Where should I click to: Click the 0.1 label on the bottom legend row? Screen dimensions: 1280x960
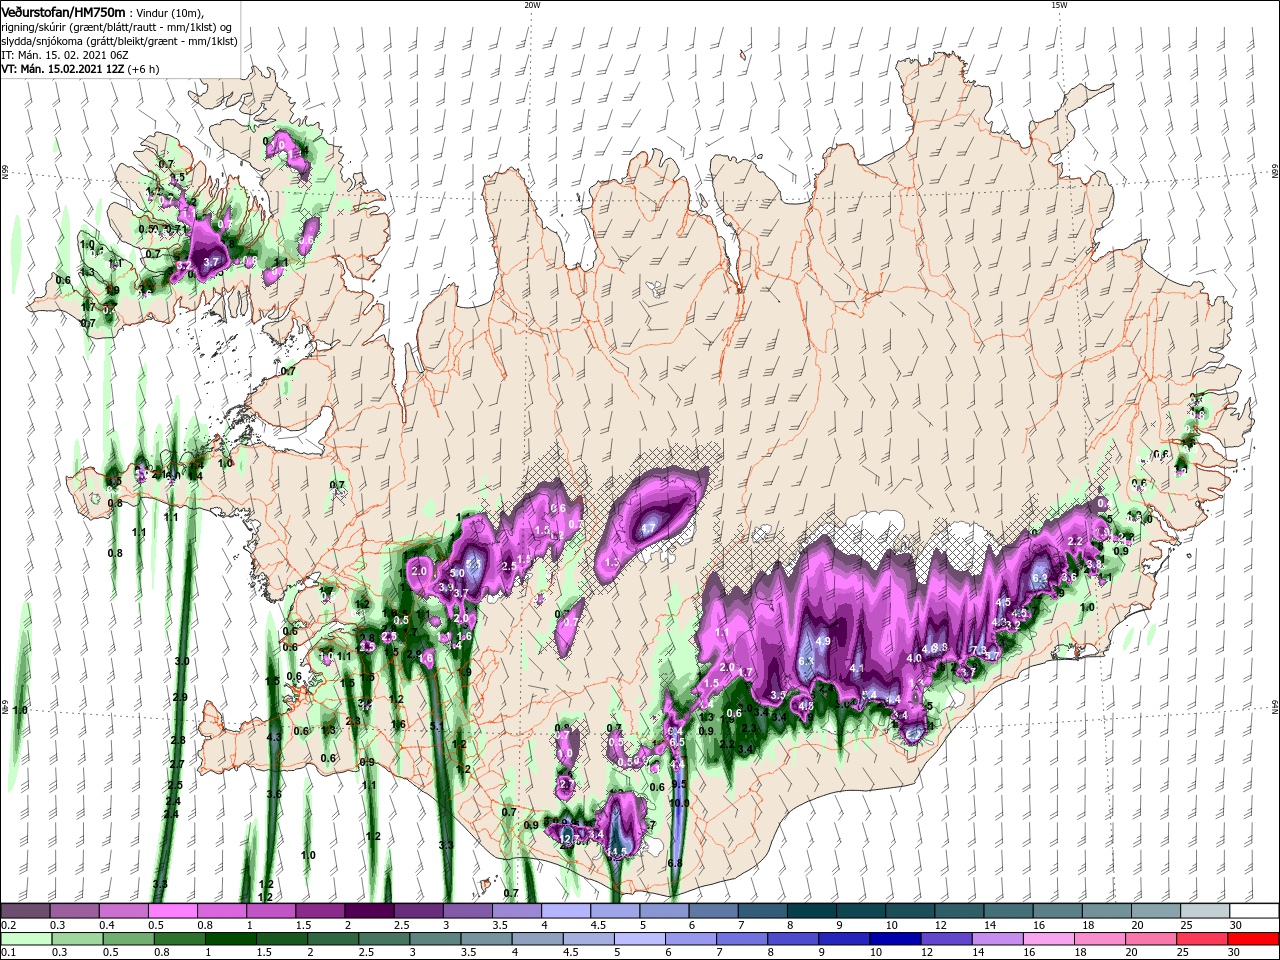point(8,953)
